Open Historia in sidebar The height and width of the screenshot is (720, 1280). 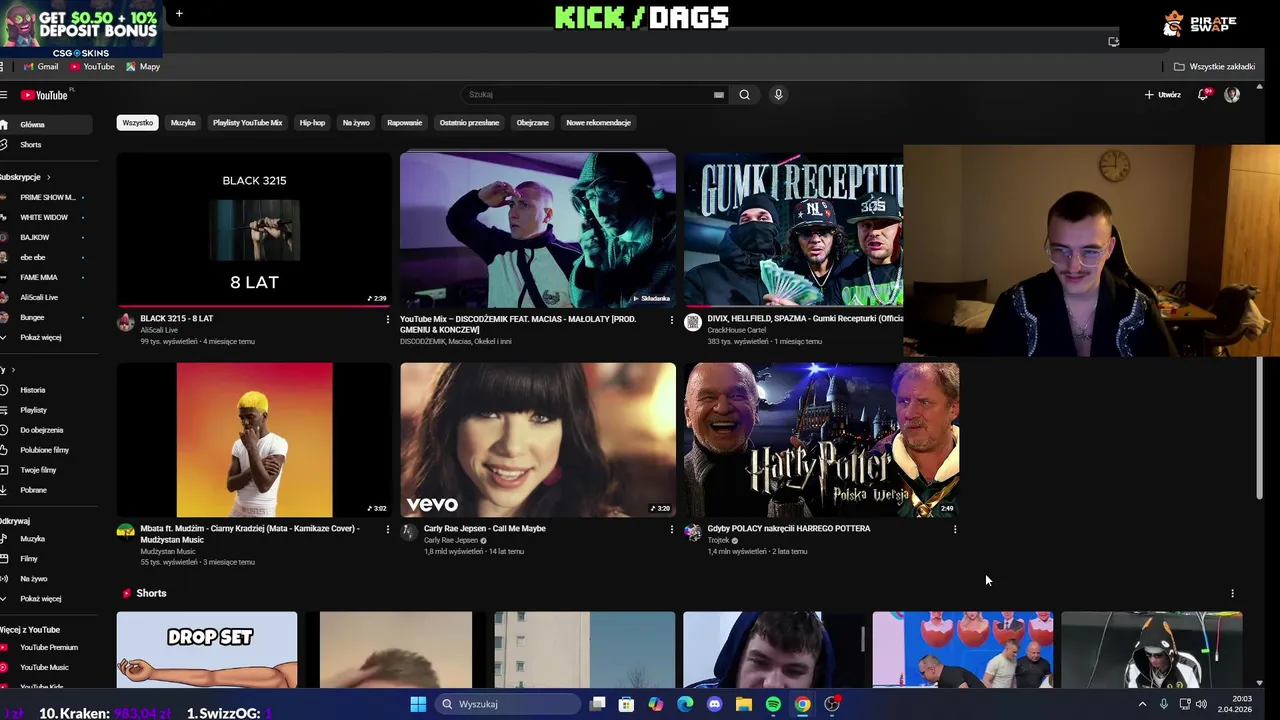[46, 390]
